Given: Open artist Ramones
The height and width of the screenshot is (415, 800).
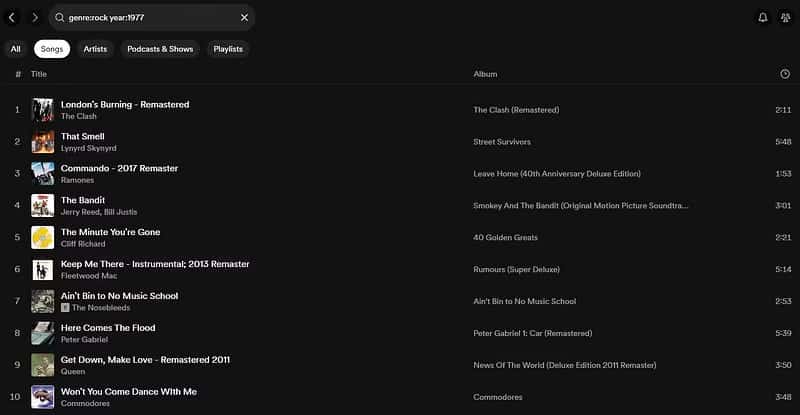Looking at the screenshot, I should click(78, 180).
